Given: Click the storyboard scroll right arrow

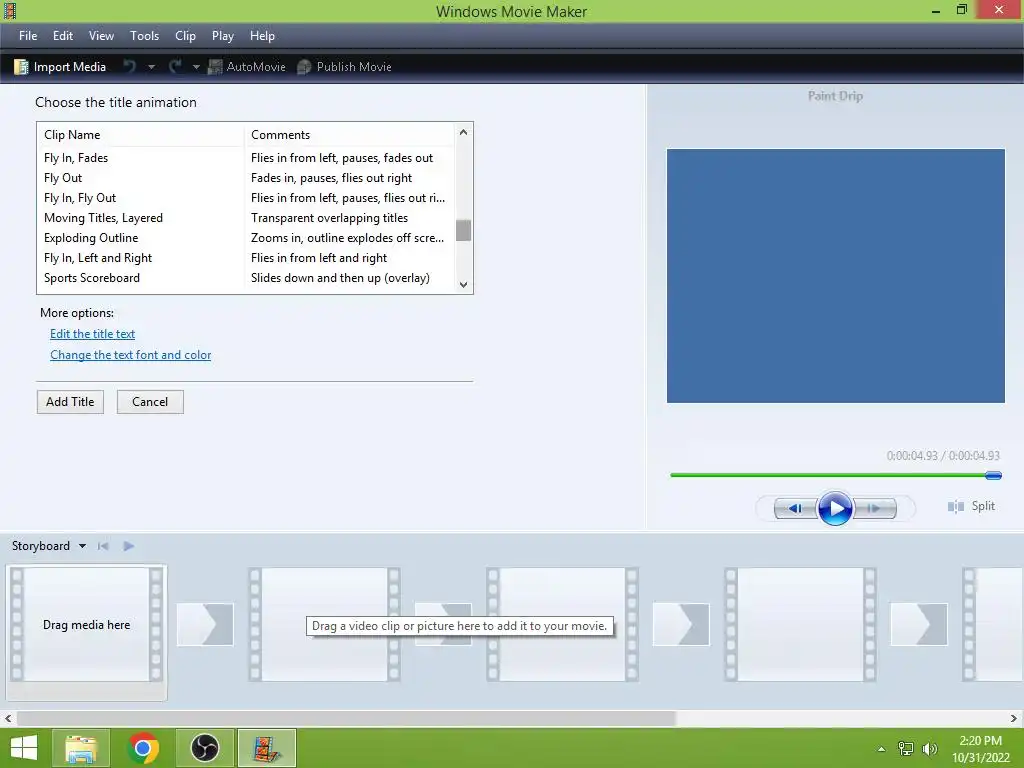Looking at the screenshot, I should (x=1014, y=718).
